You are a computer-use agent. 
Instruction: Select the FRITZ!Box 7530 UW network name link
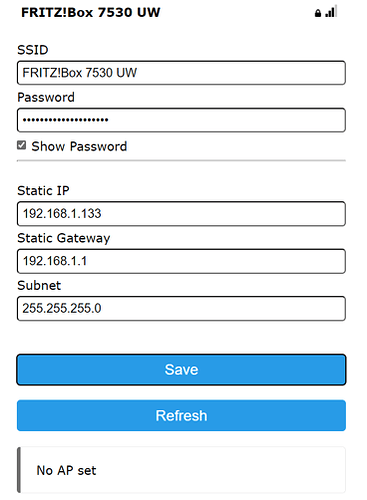click(91, 12)
